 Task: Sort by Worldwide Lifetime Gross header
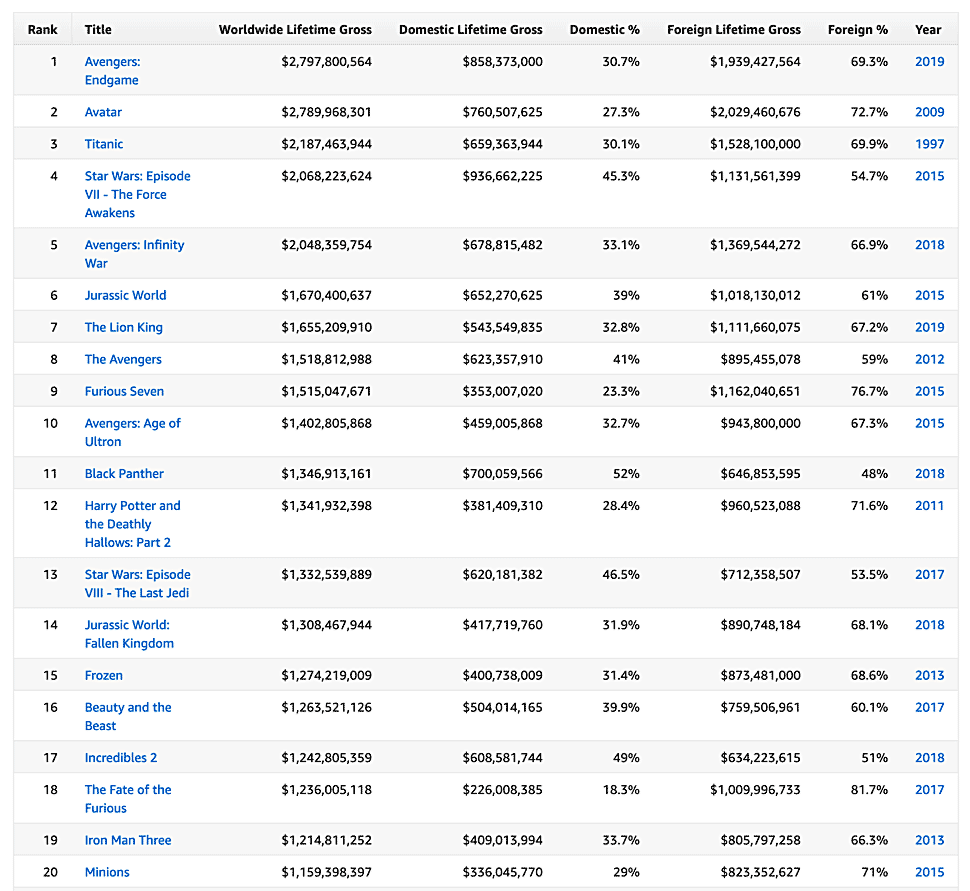click(x=295, y=30)
